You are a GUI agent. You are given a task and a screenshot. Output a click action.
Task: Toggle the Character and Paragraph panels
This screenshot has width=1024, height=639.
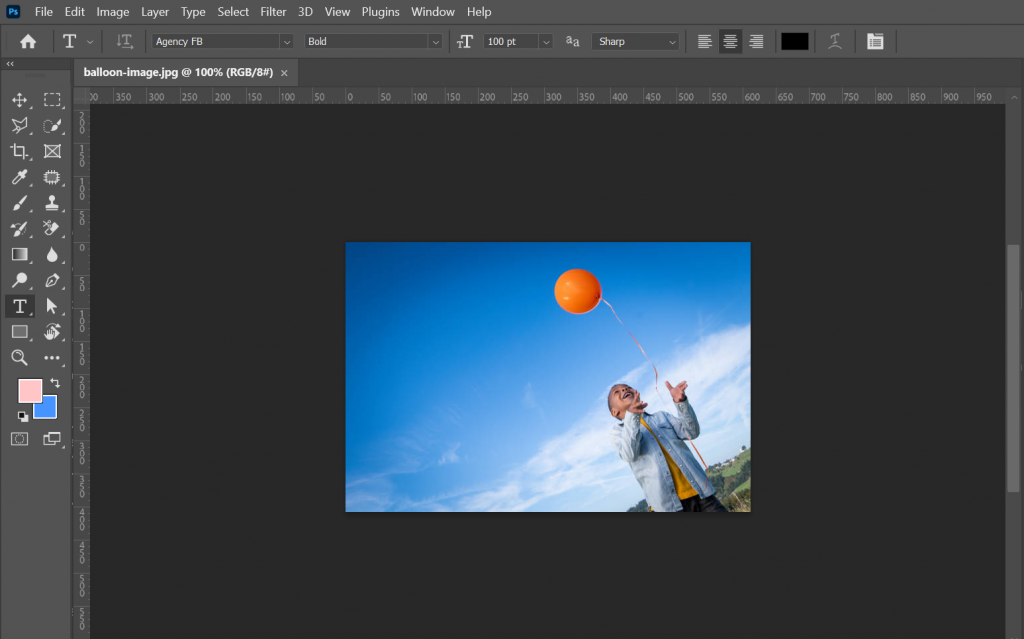click(875, 41)
